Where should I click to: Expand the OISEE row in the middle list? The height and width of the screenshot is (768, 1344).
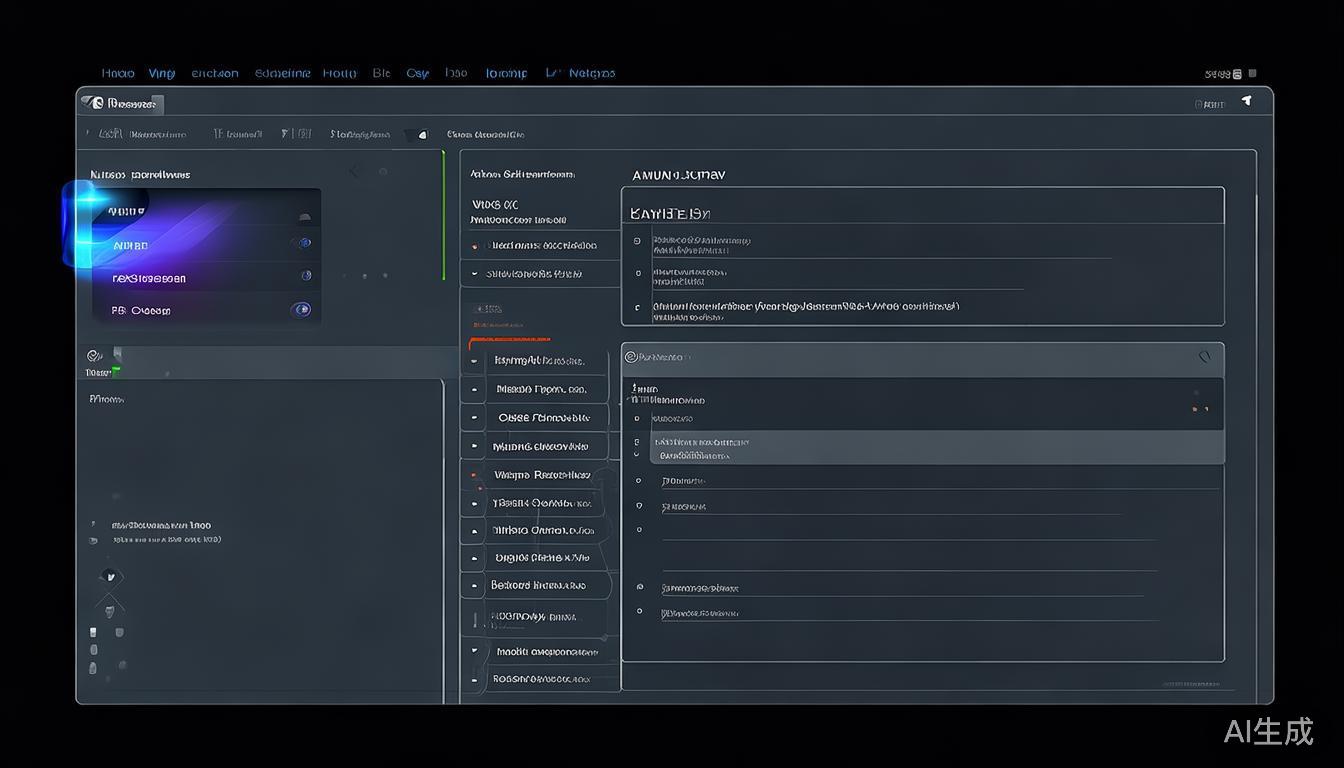coord(474,418)
